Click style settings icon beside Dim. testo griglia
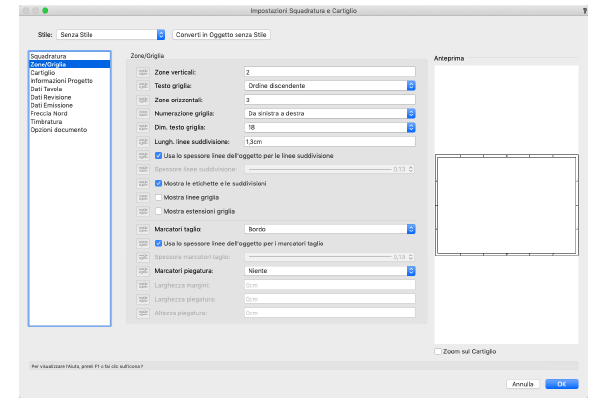The width and height of the screenshot is (611, 403). point(143,127)
